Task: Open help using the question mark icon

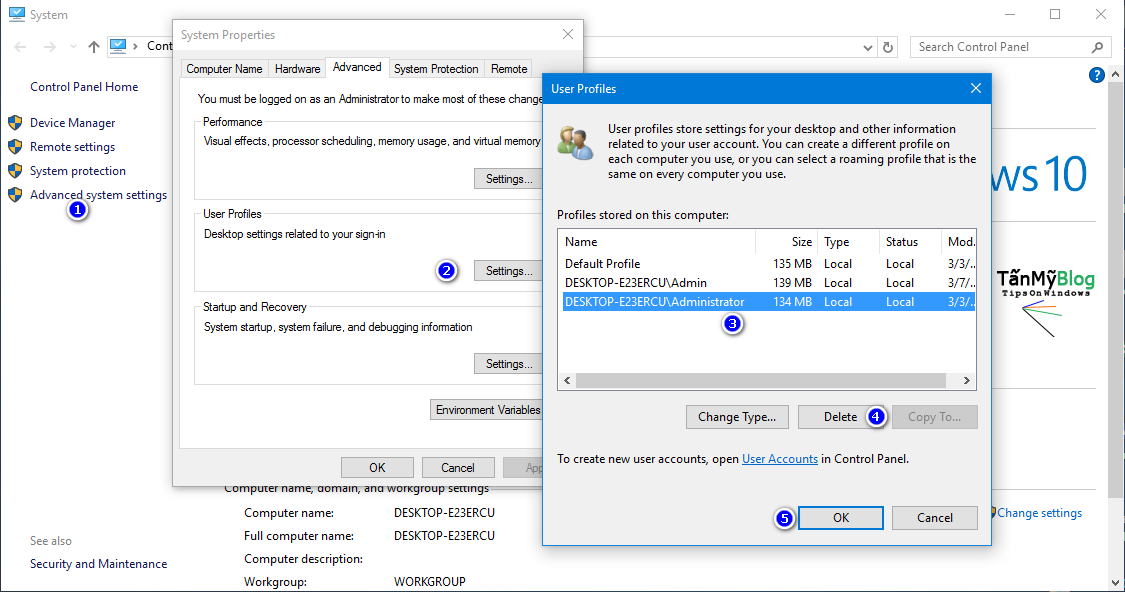Action: pos(1096,74)
